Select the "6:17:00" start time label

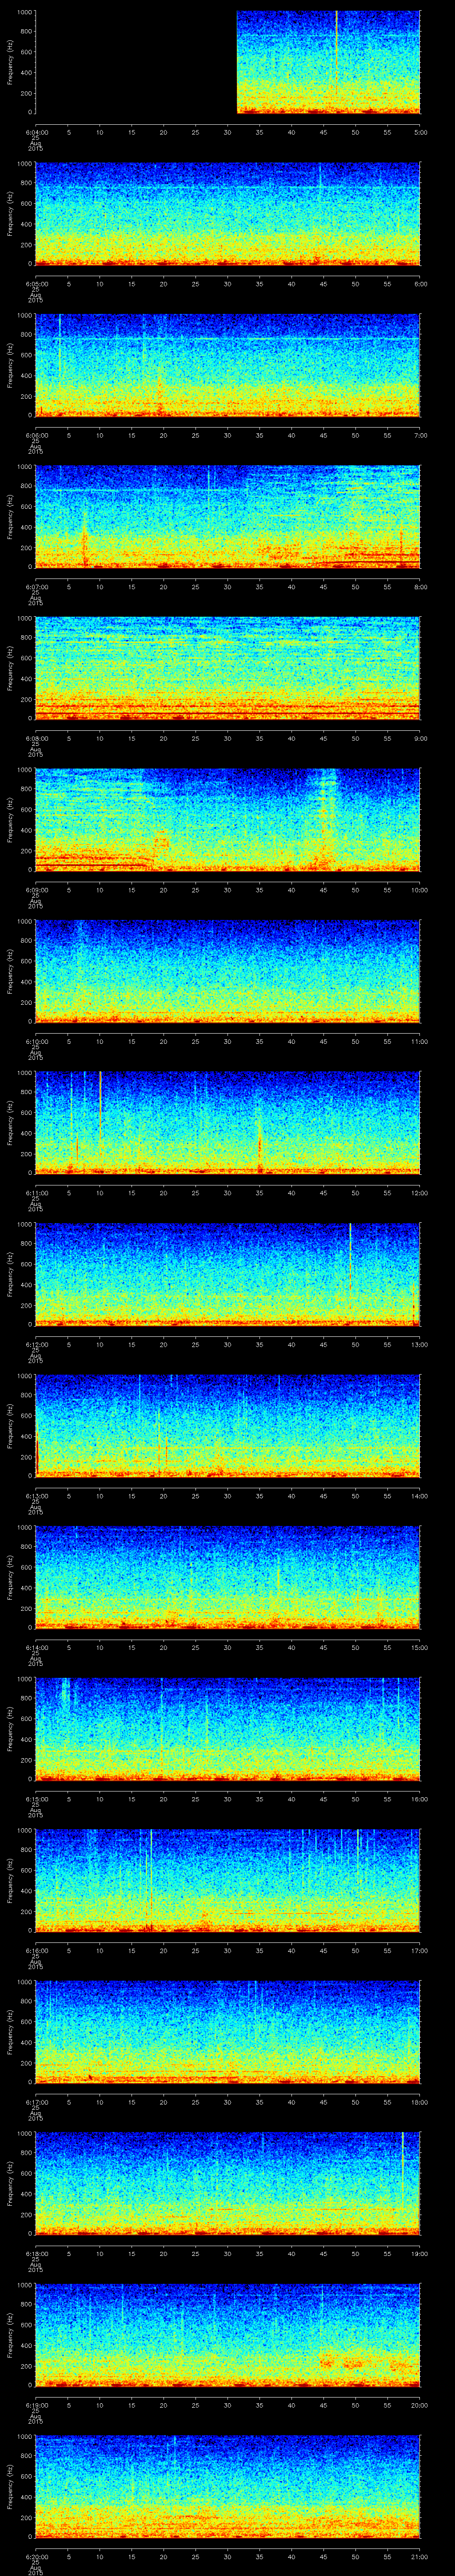click(x=36, y=2102)
